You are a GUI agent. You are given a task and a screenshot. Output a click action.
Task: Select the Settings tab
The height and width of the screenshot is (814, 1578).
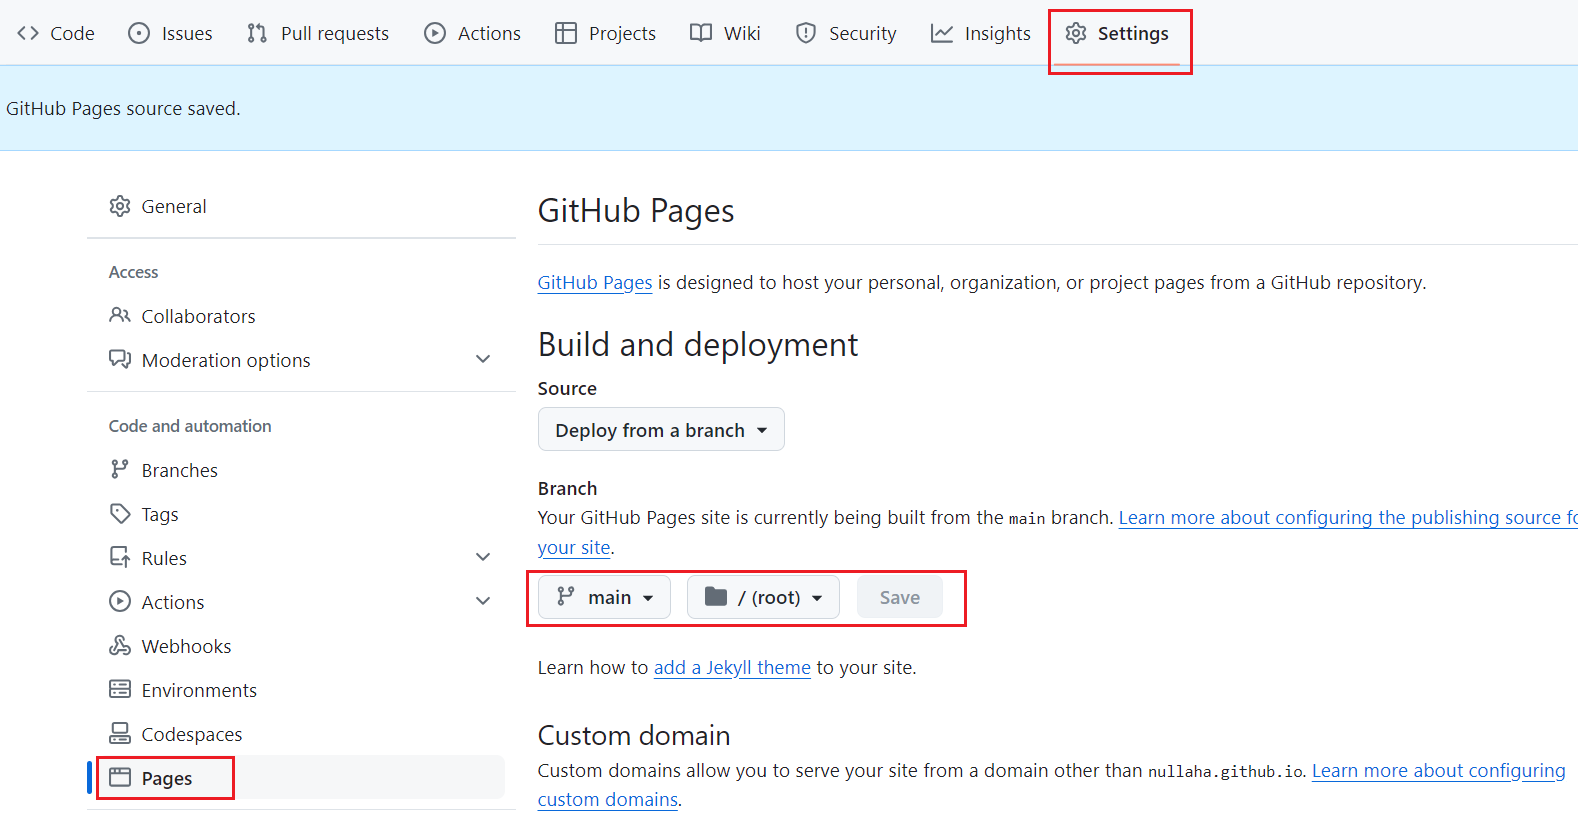1117,33
